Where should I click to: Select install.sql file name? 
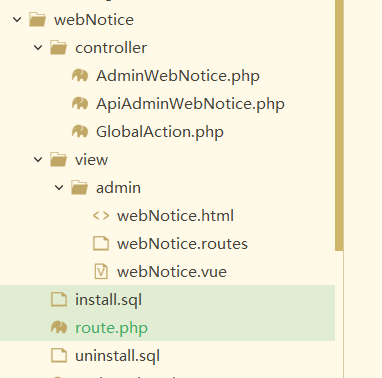pyautogui.click(x=109, y=300)
